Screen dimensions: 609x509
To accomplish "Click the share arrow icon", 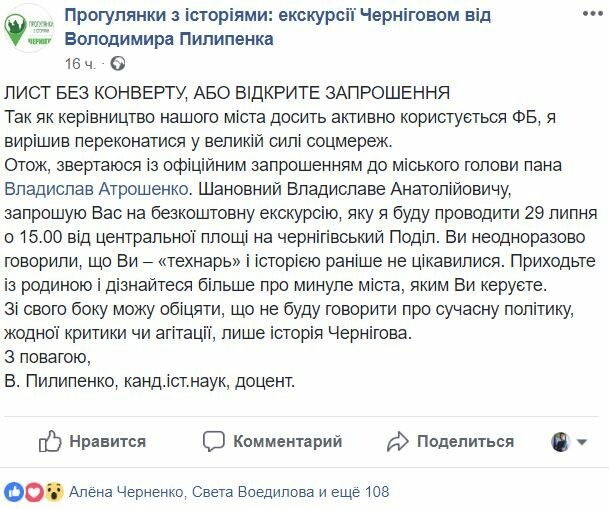I will (x=399, y=441).
